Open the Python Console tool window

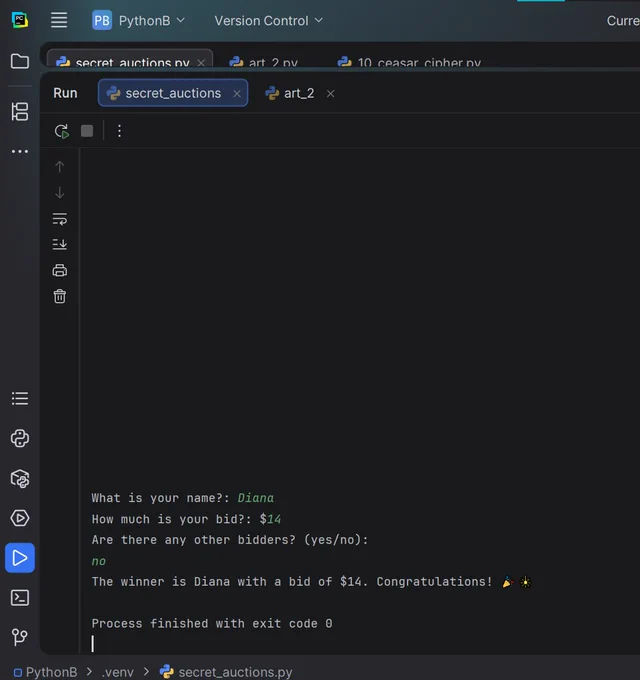click(20, 438)
